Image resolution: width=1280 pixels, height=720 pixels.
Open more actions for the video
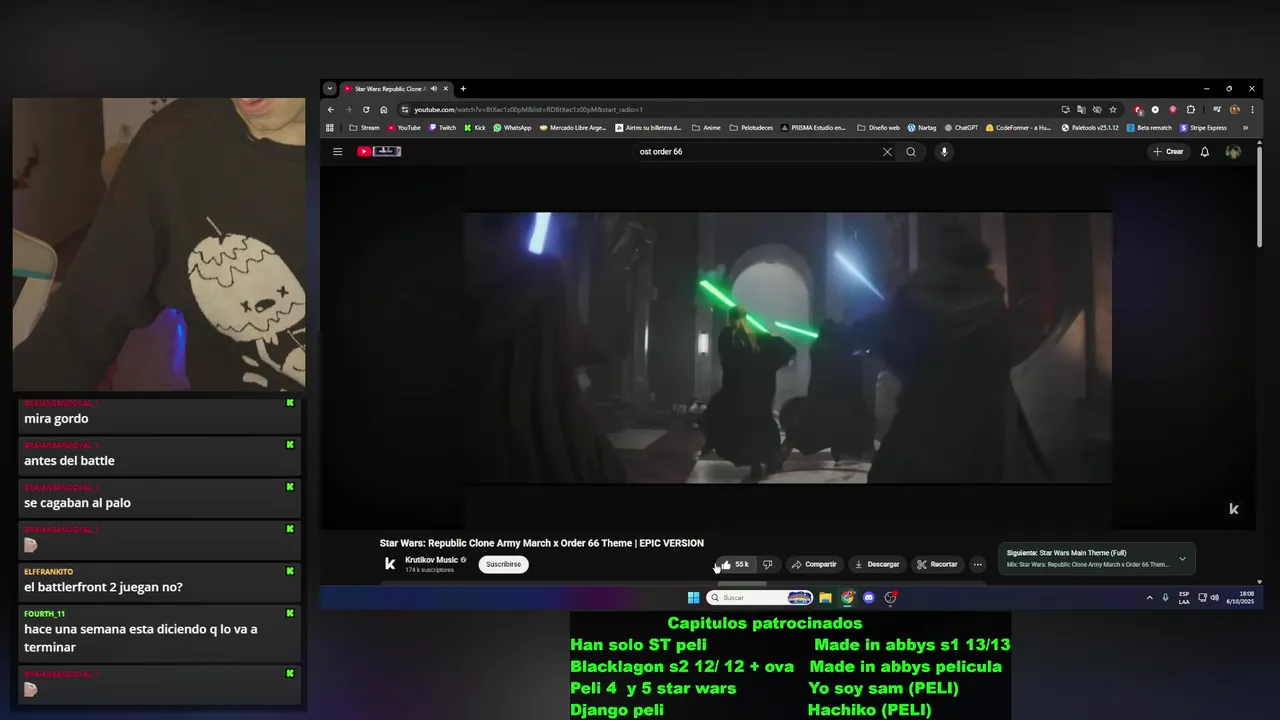click(978, 564)
